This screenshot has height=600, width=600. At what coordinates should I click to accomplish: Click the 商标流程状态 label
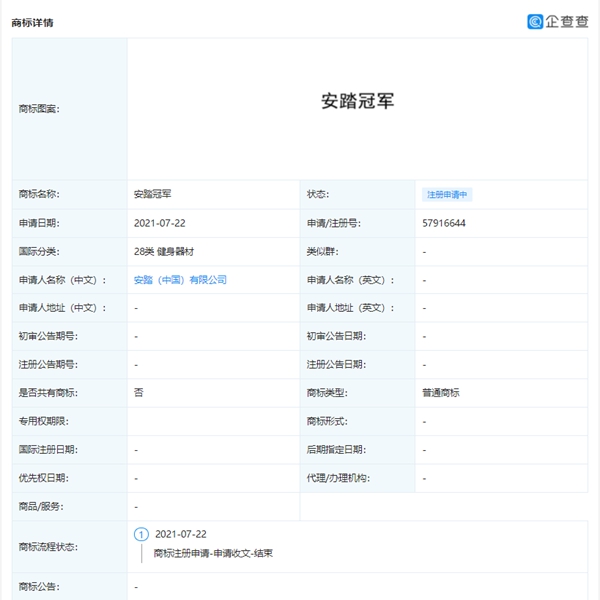[x=48, y=547]
